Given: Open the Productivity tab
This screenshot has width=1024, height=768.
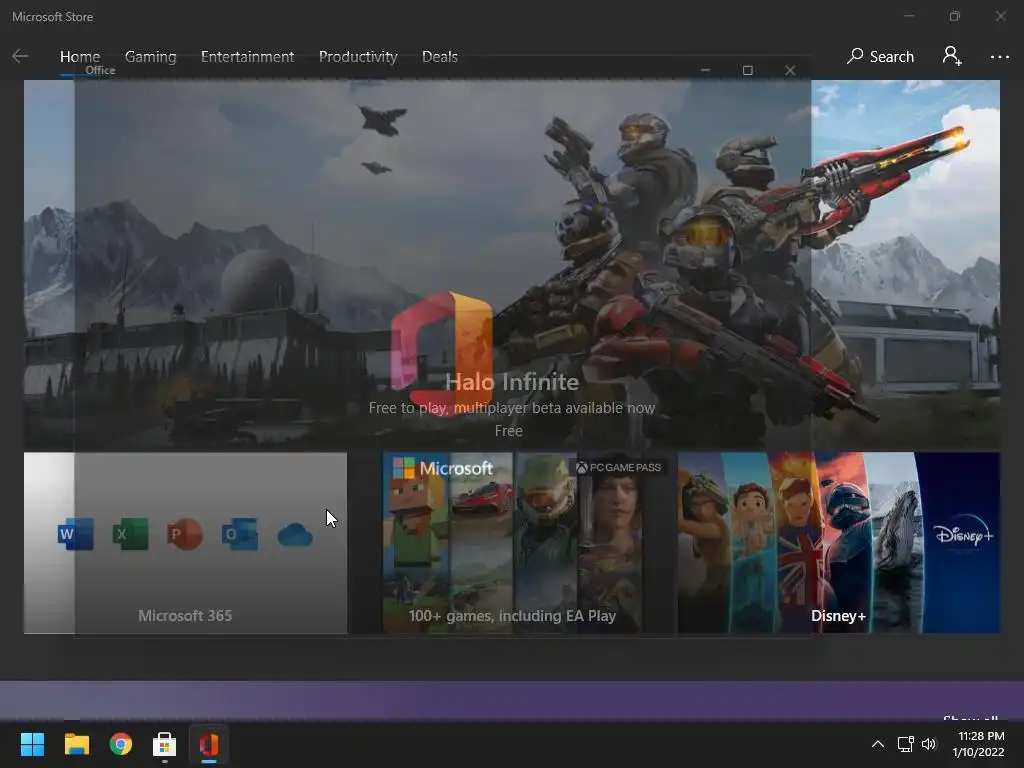Looking at the screenshot, I should pos(358,57).
